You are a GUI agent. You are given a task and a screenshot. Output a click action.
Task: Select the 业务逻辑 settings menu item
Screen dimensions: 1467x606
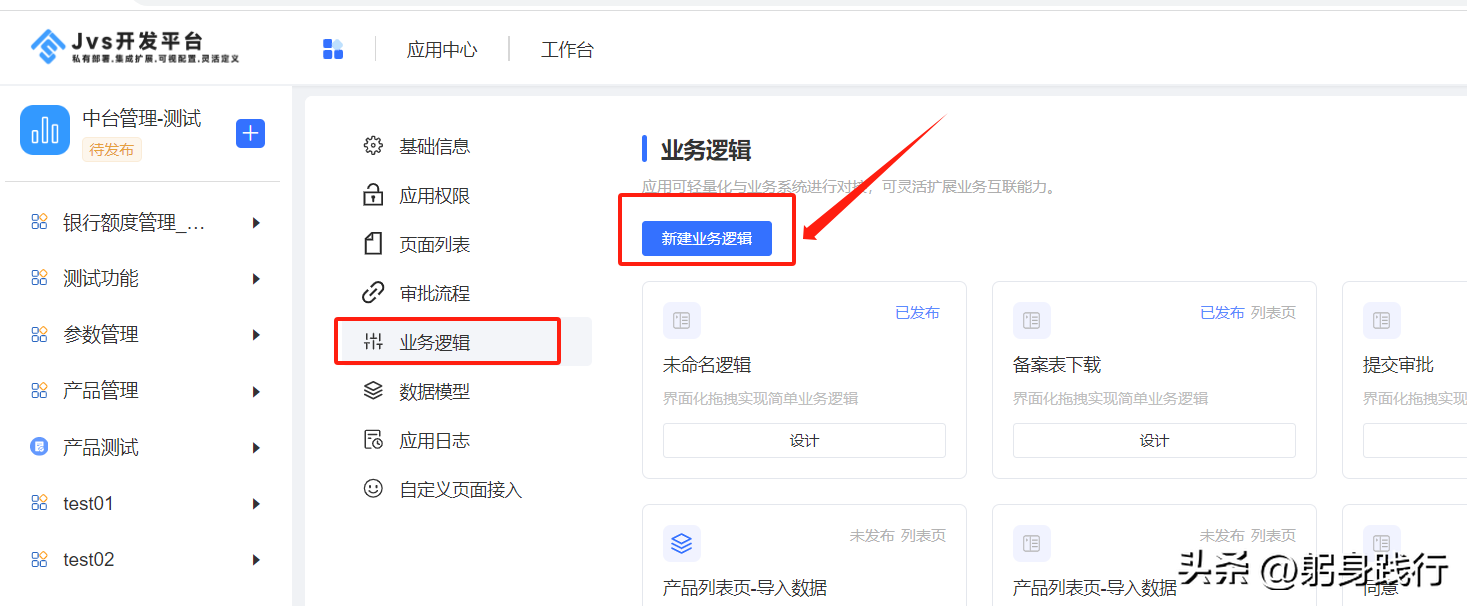click(435, 342)
